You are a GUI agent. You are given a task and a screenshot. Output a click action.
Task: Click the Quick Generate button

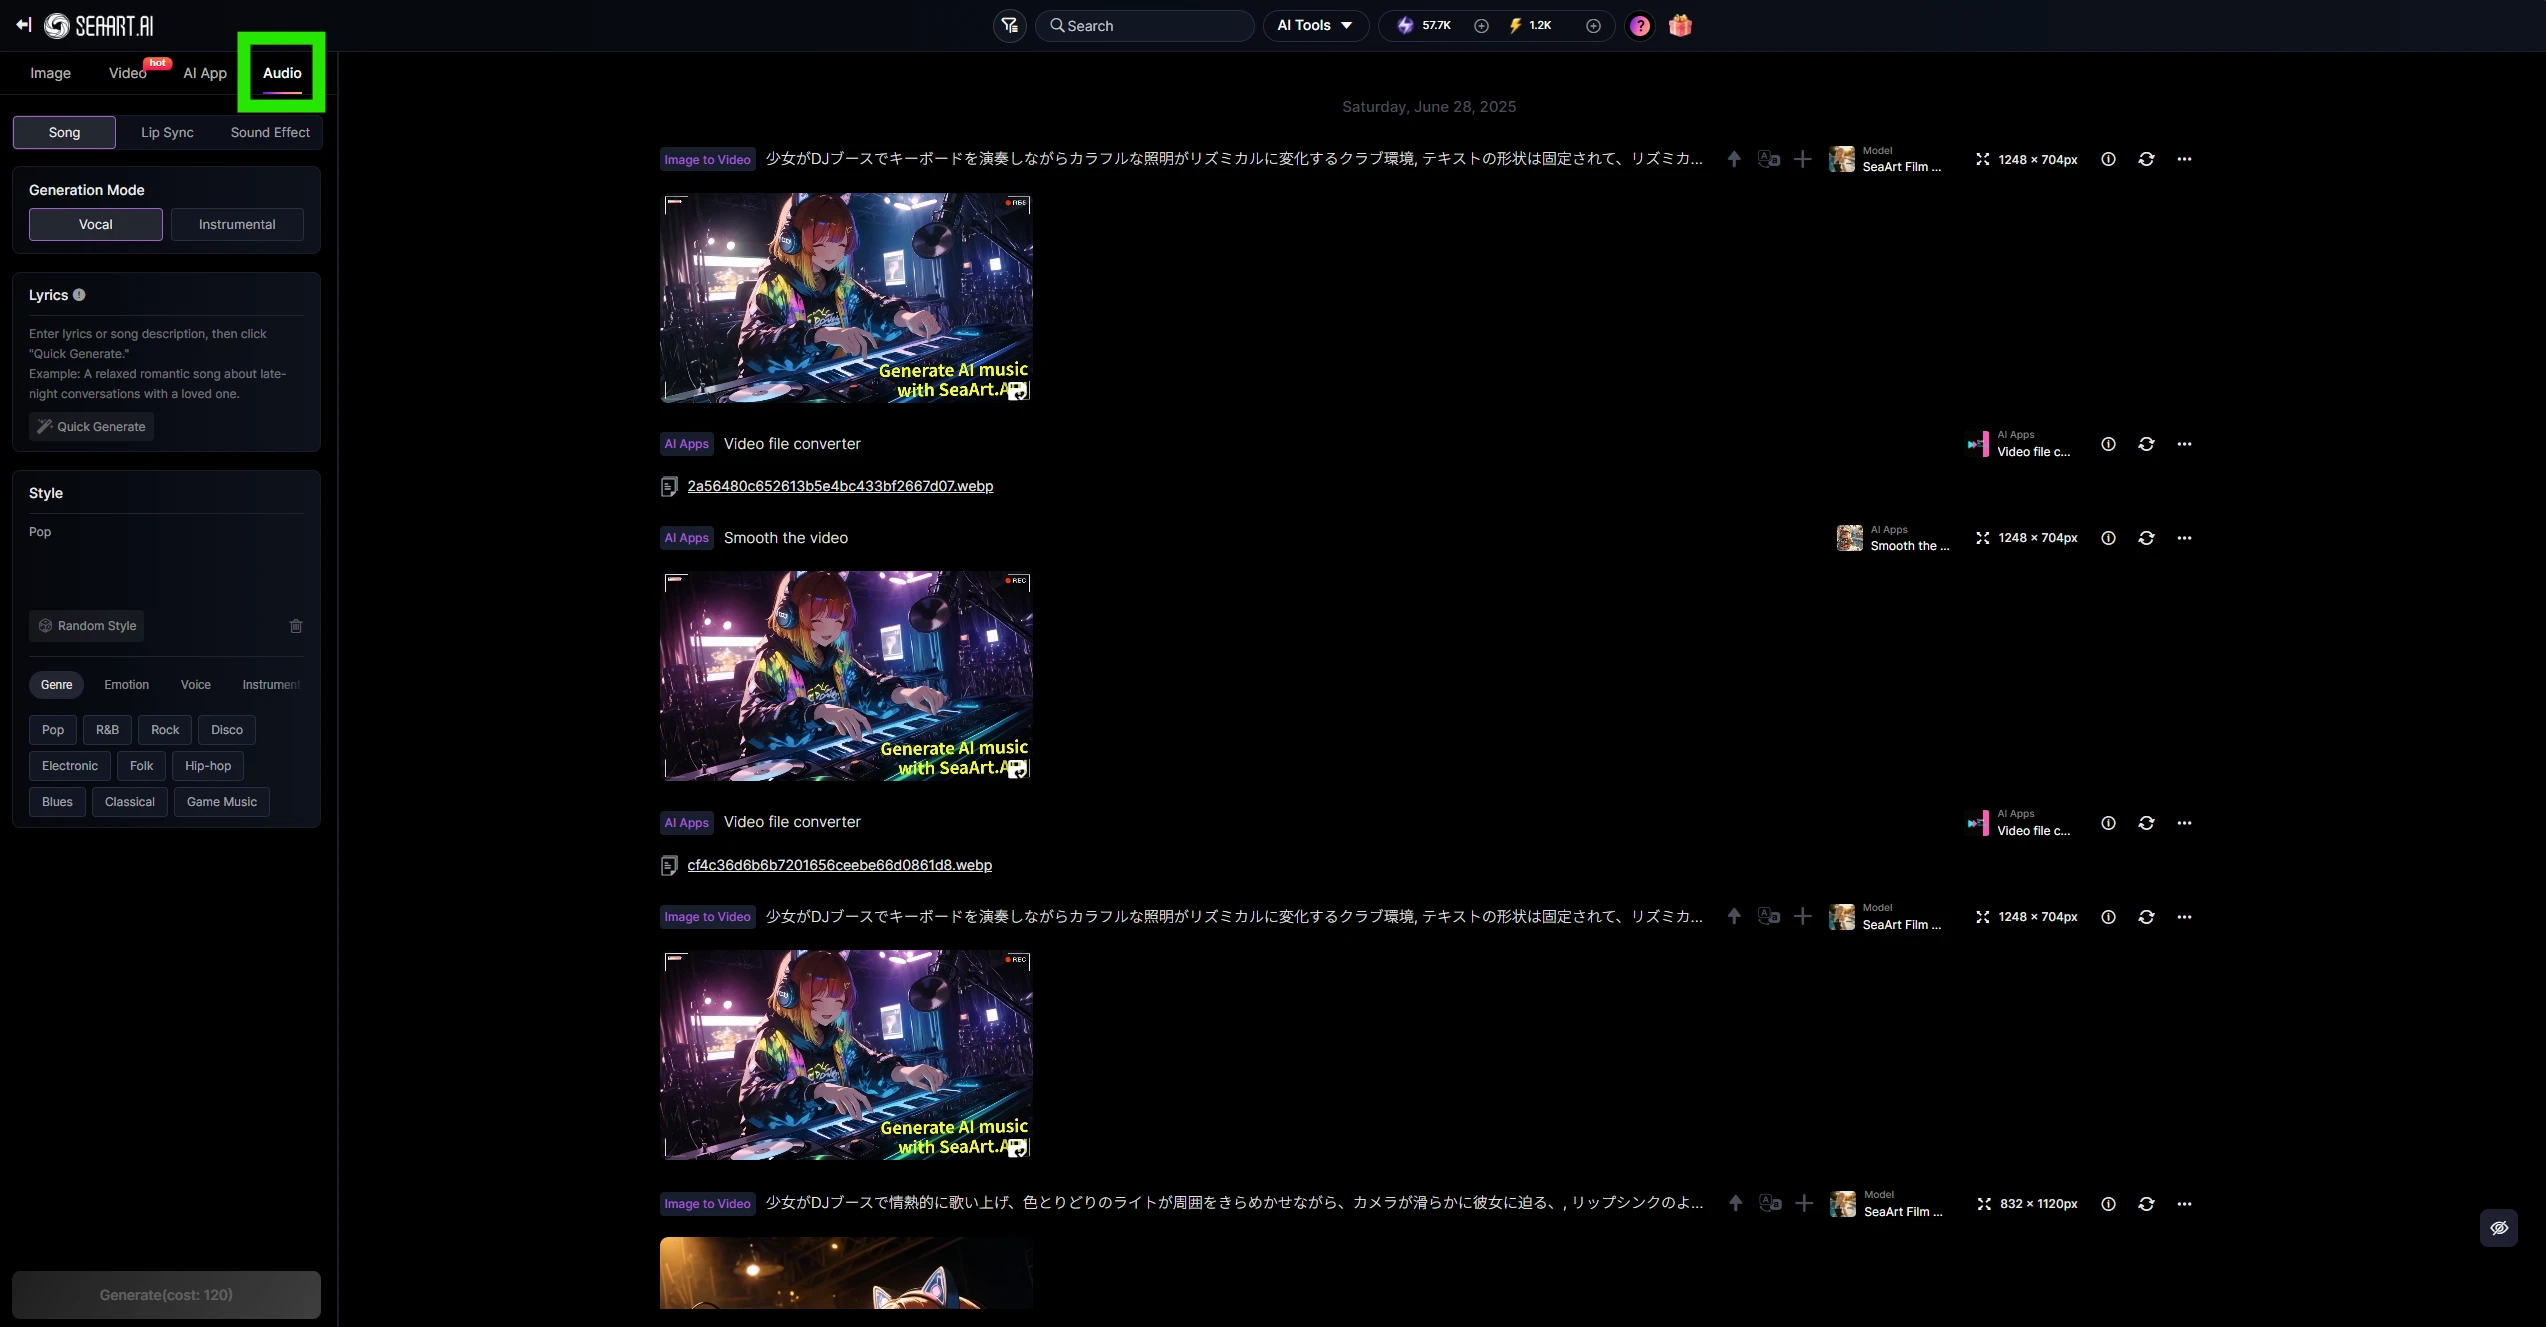click(x=91, y=427)
